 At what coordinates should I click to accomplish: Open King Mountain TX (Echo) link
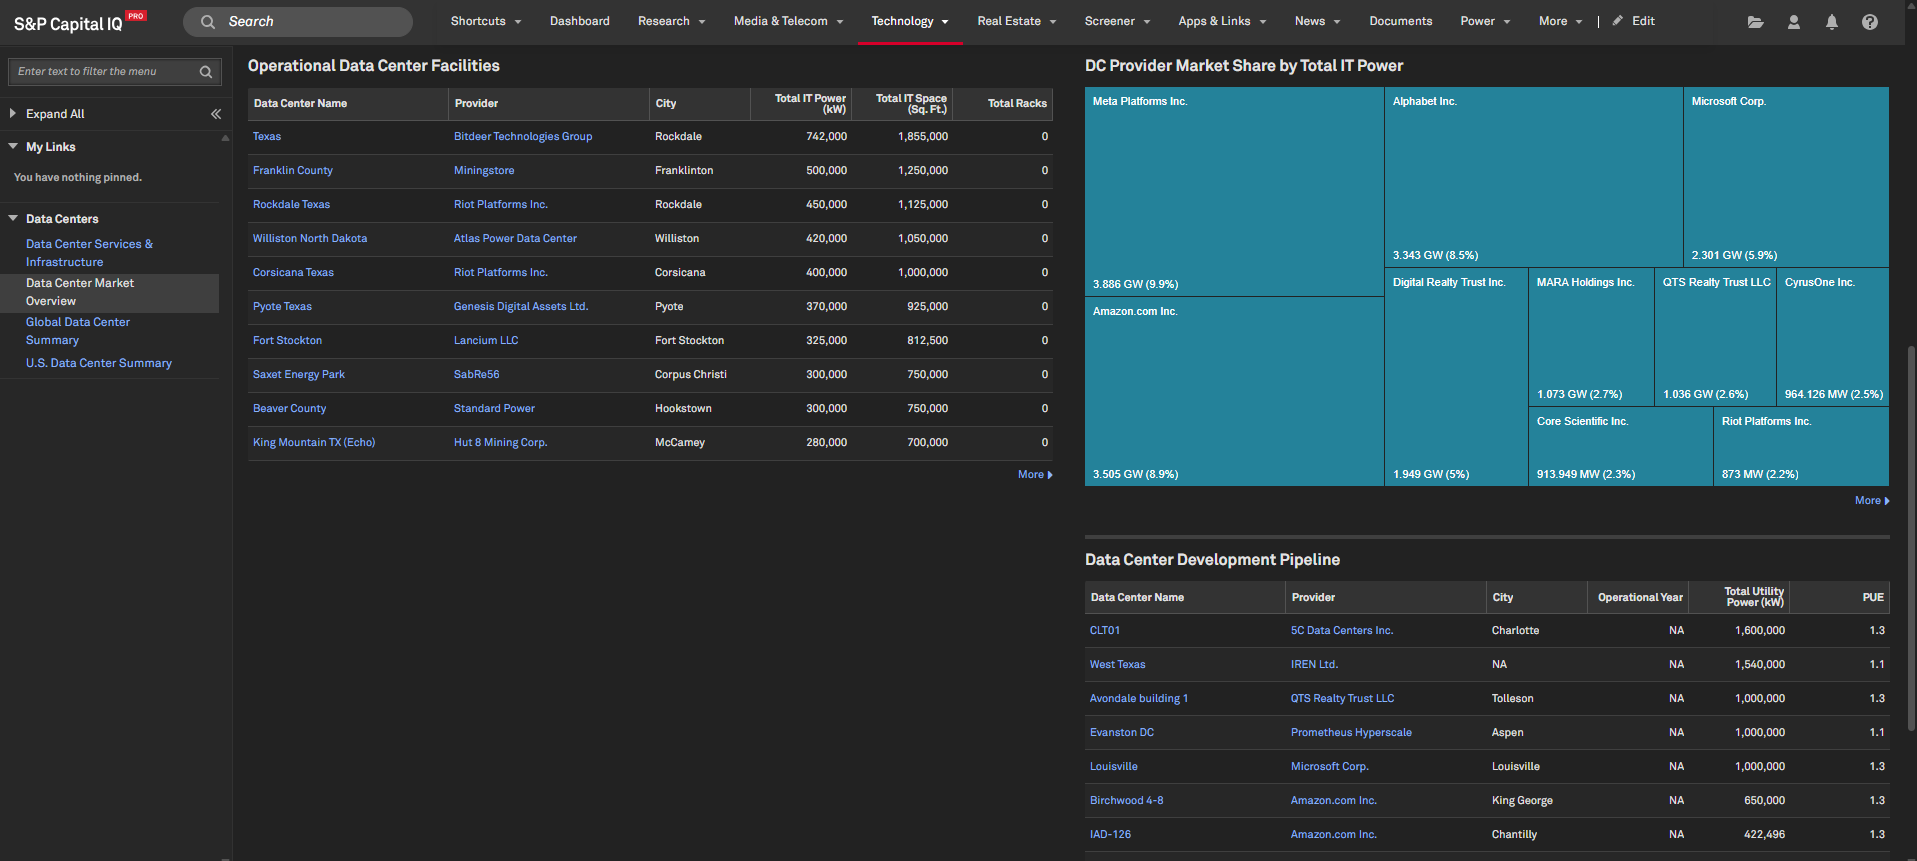314,443
